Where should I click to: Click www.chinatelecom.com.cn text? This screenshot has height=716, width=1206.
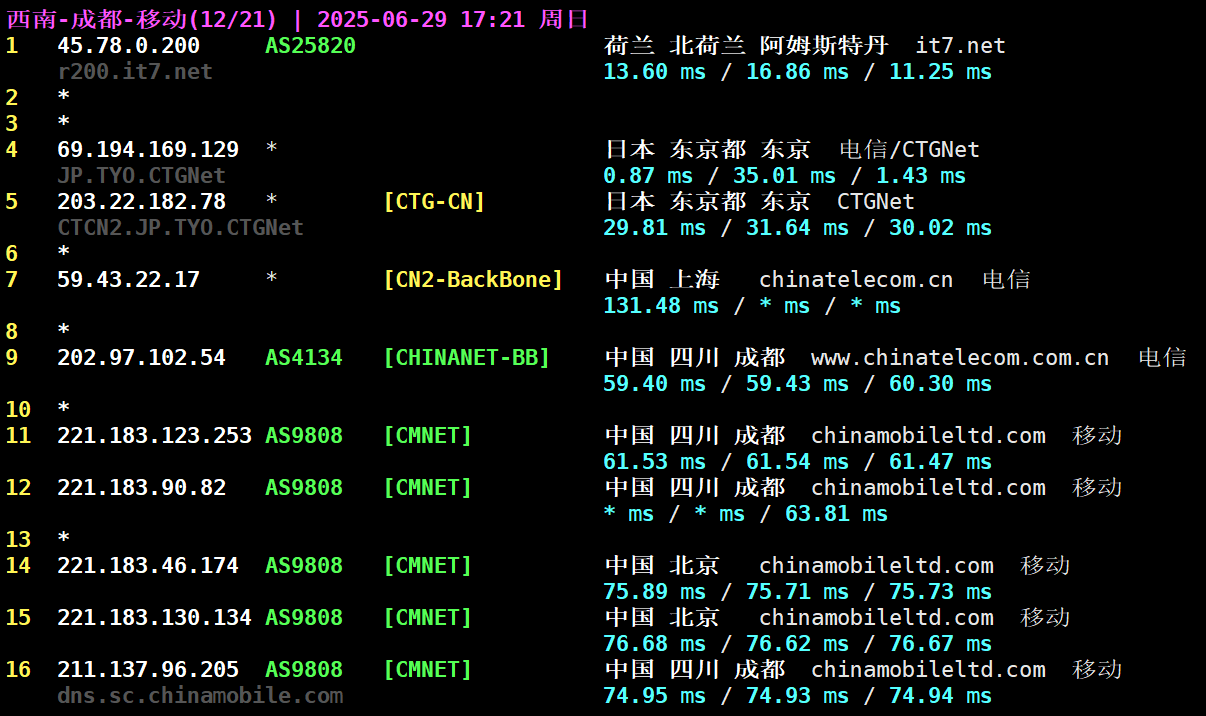tap(960, 358)
